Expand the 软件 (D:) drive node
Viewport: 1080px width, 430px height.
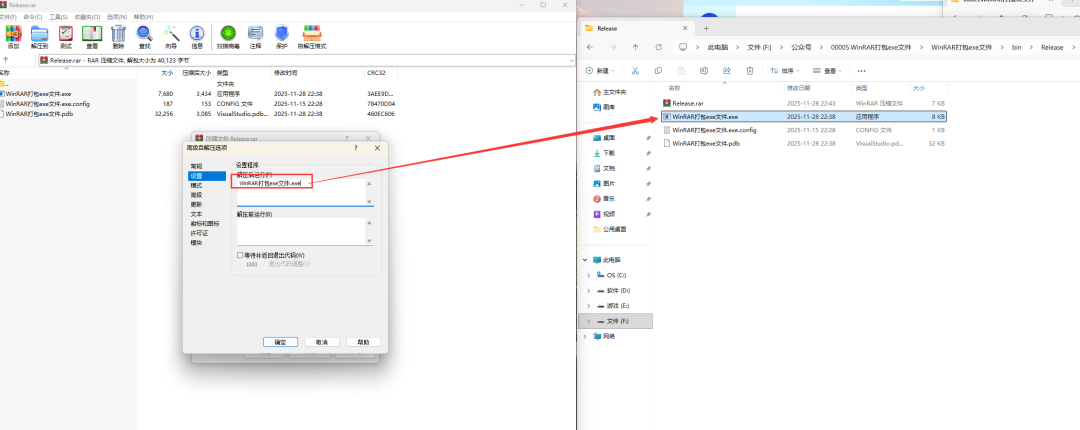(x=588, y=290)
